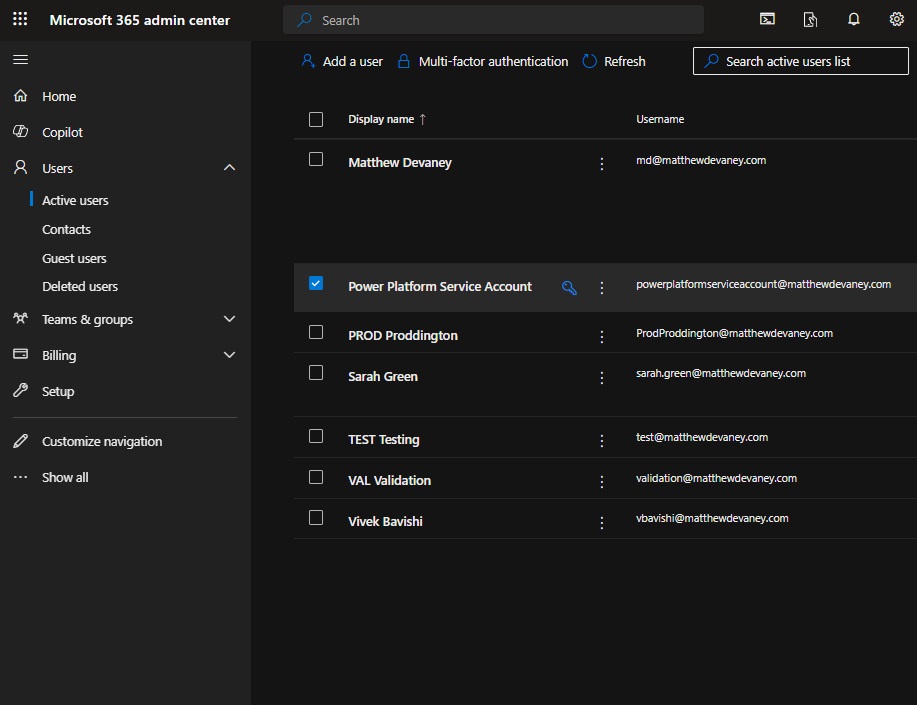Screen dimensions: 917x705
Task: Click Microsoft 365 admin center title
Action: pos(139,20)
